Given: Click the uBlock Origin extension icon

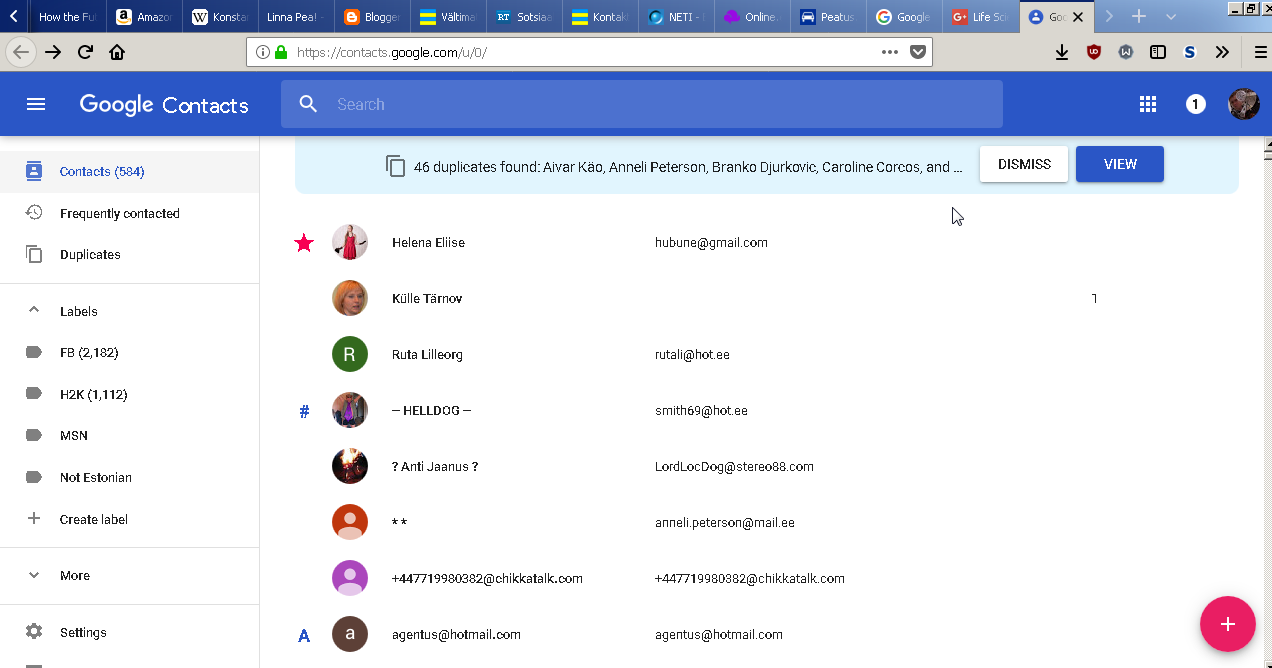Looking at the screenshot, I should pyautogui.click(x=1094, y=52).
